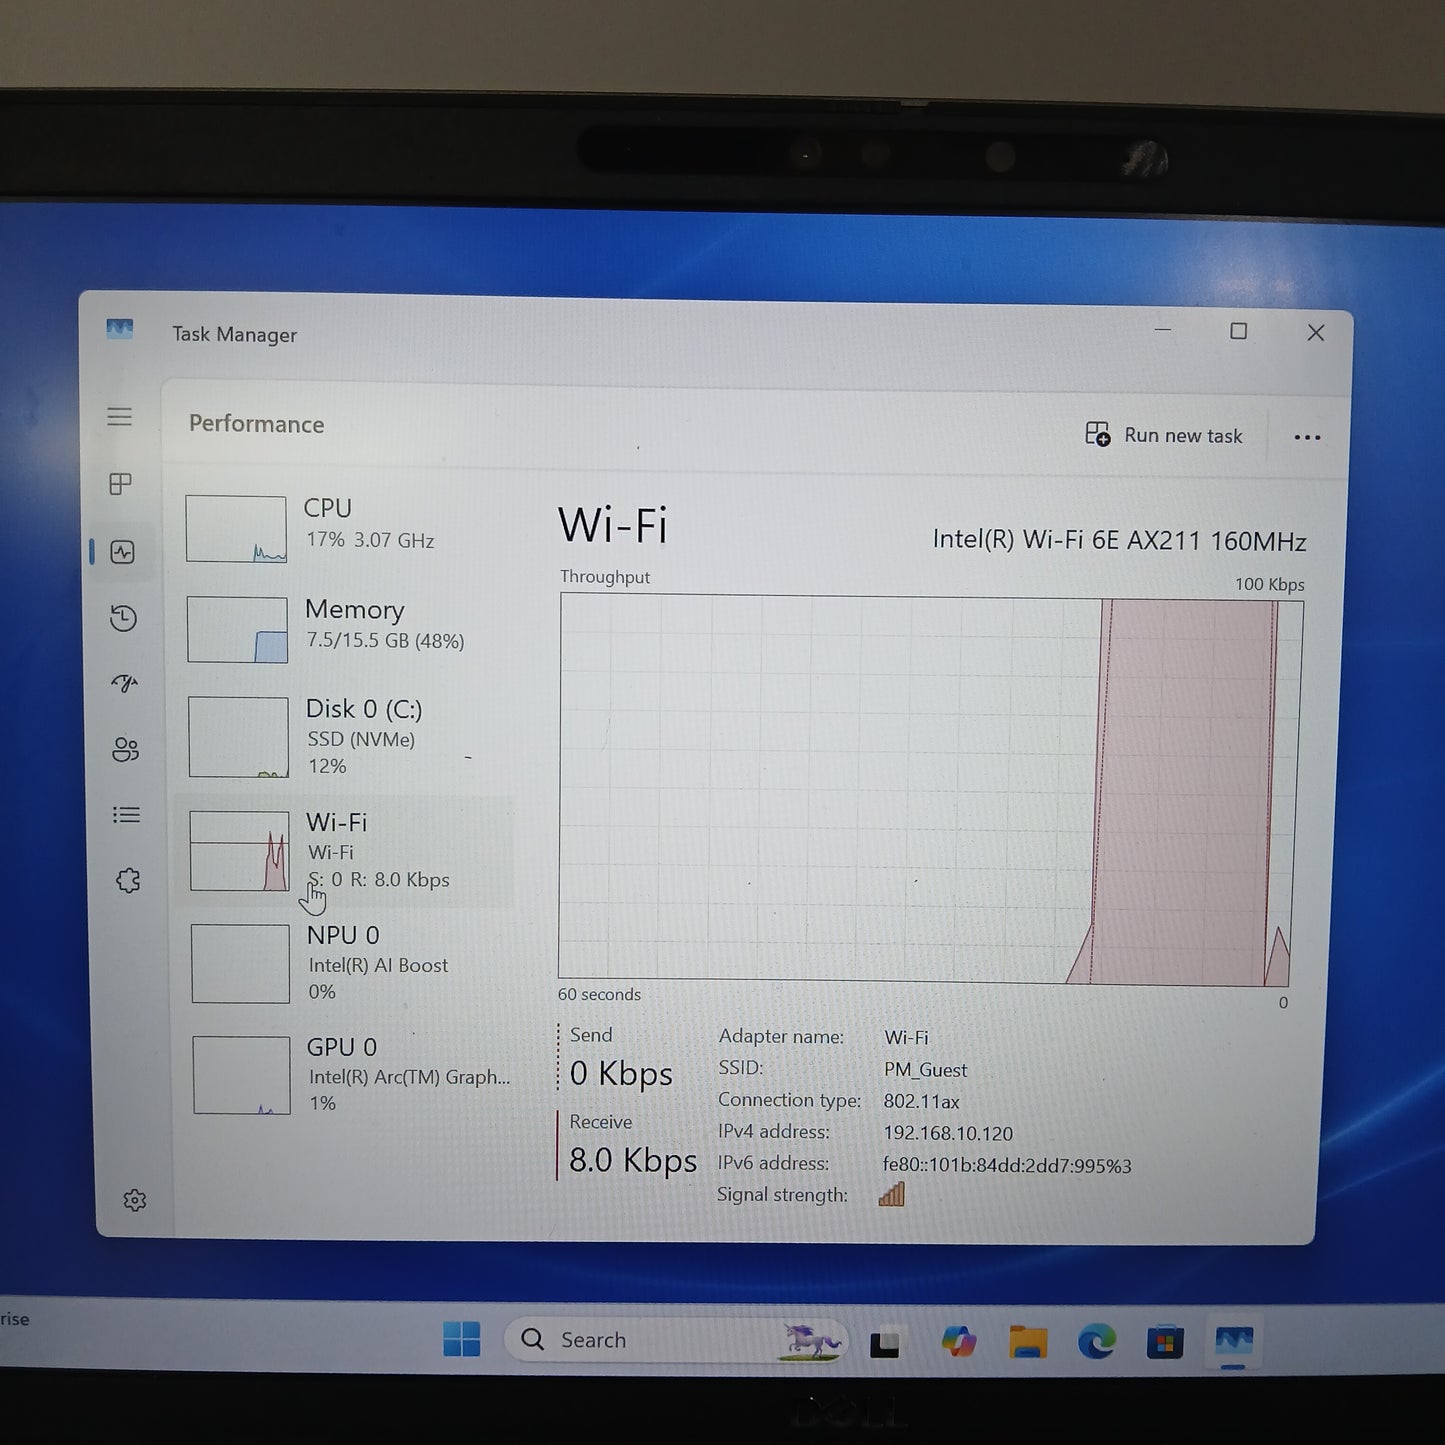
Task: Click the CPU mini graph thumbnail
Action: pyautogui.click(x=236, y=529)
